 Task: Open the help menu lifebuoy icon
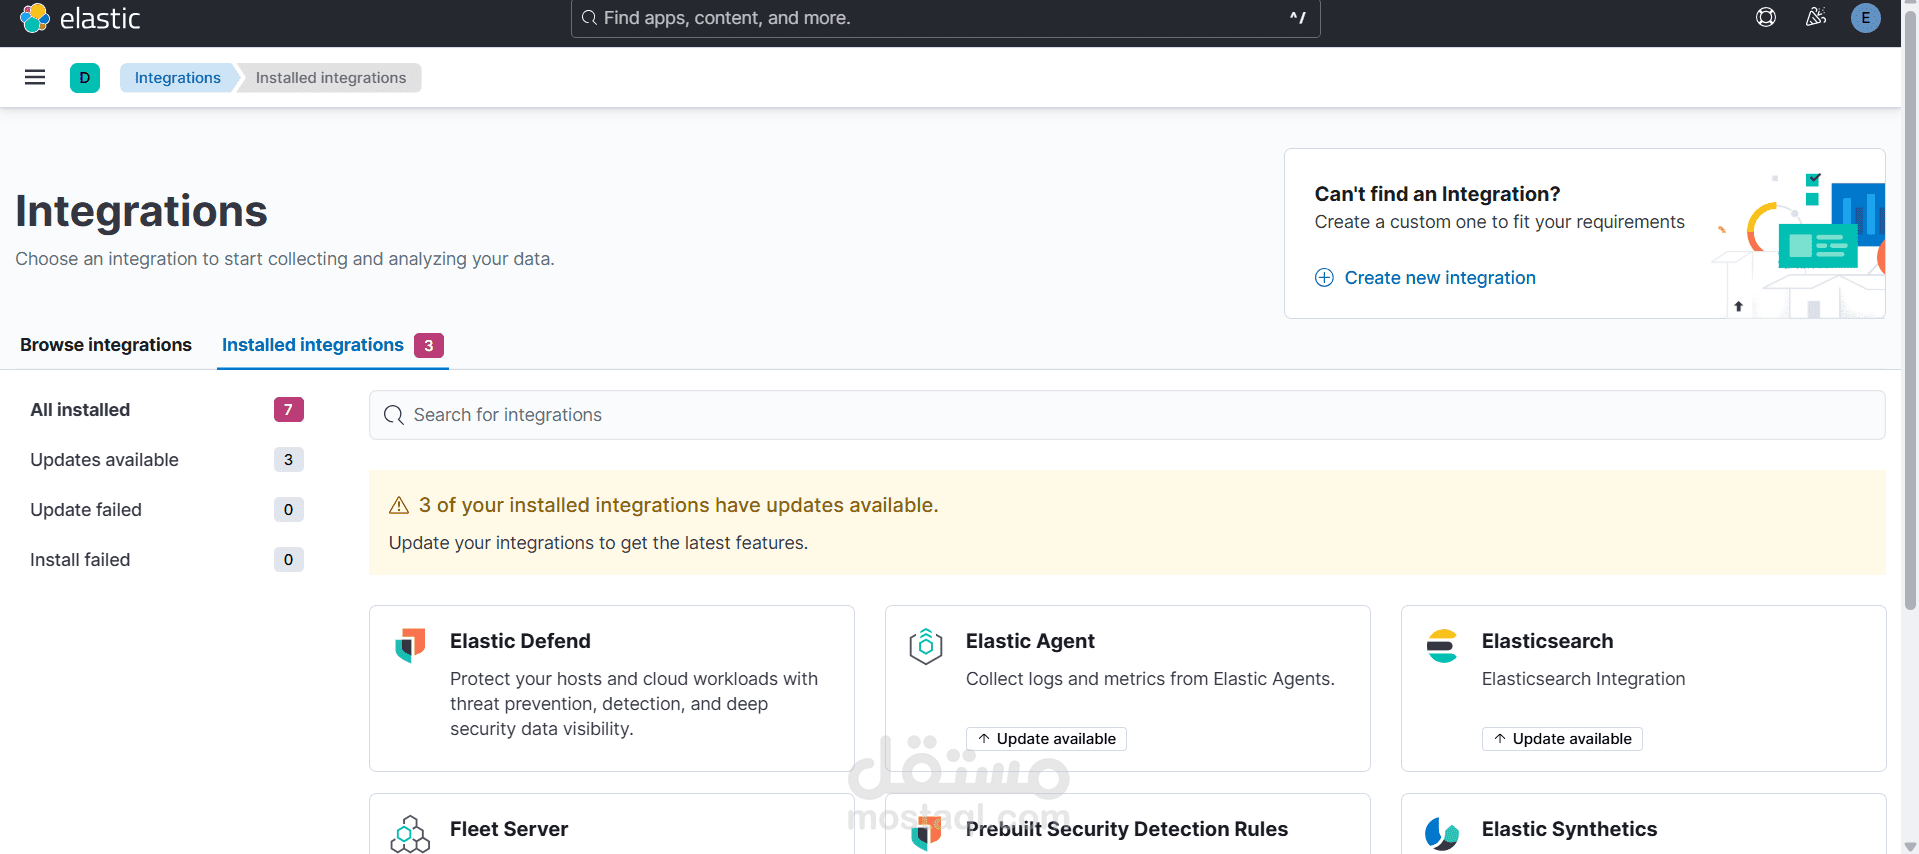[x=1766, y=17]
